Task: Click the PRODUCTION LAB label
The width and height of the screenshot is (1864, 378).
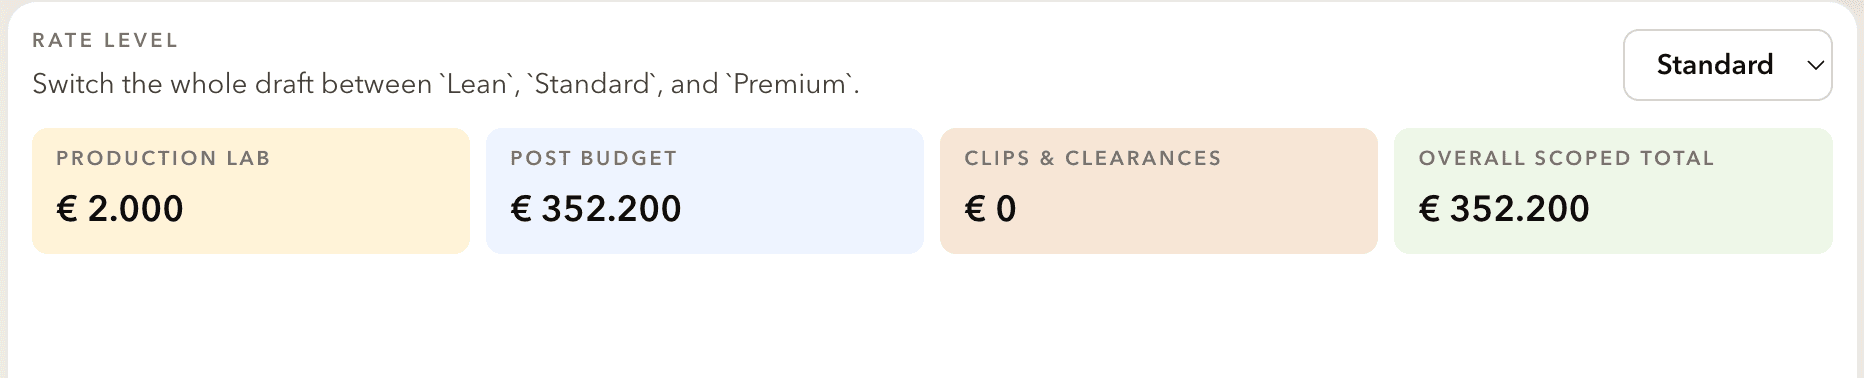Action: click(163, 158)
